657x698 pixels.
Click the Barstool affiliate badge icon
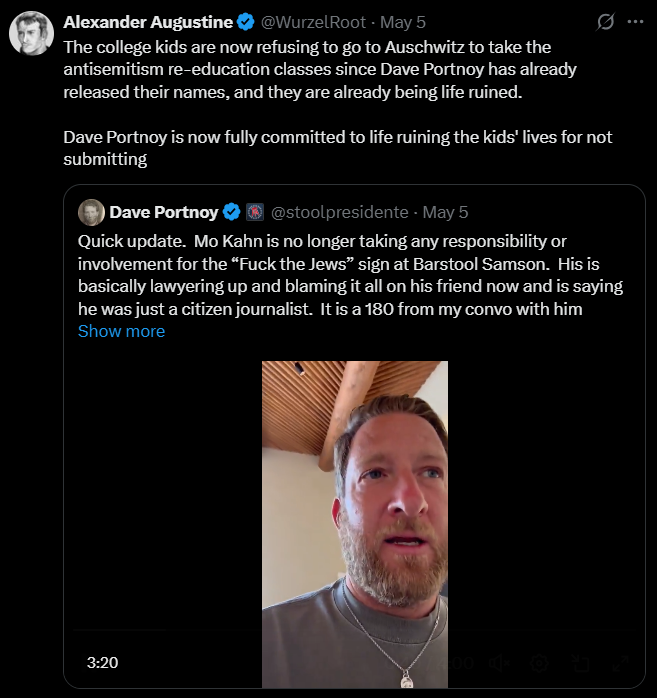pos(253,212)
